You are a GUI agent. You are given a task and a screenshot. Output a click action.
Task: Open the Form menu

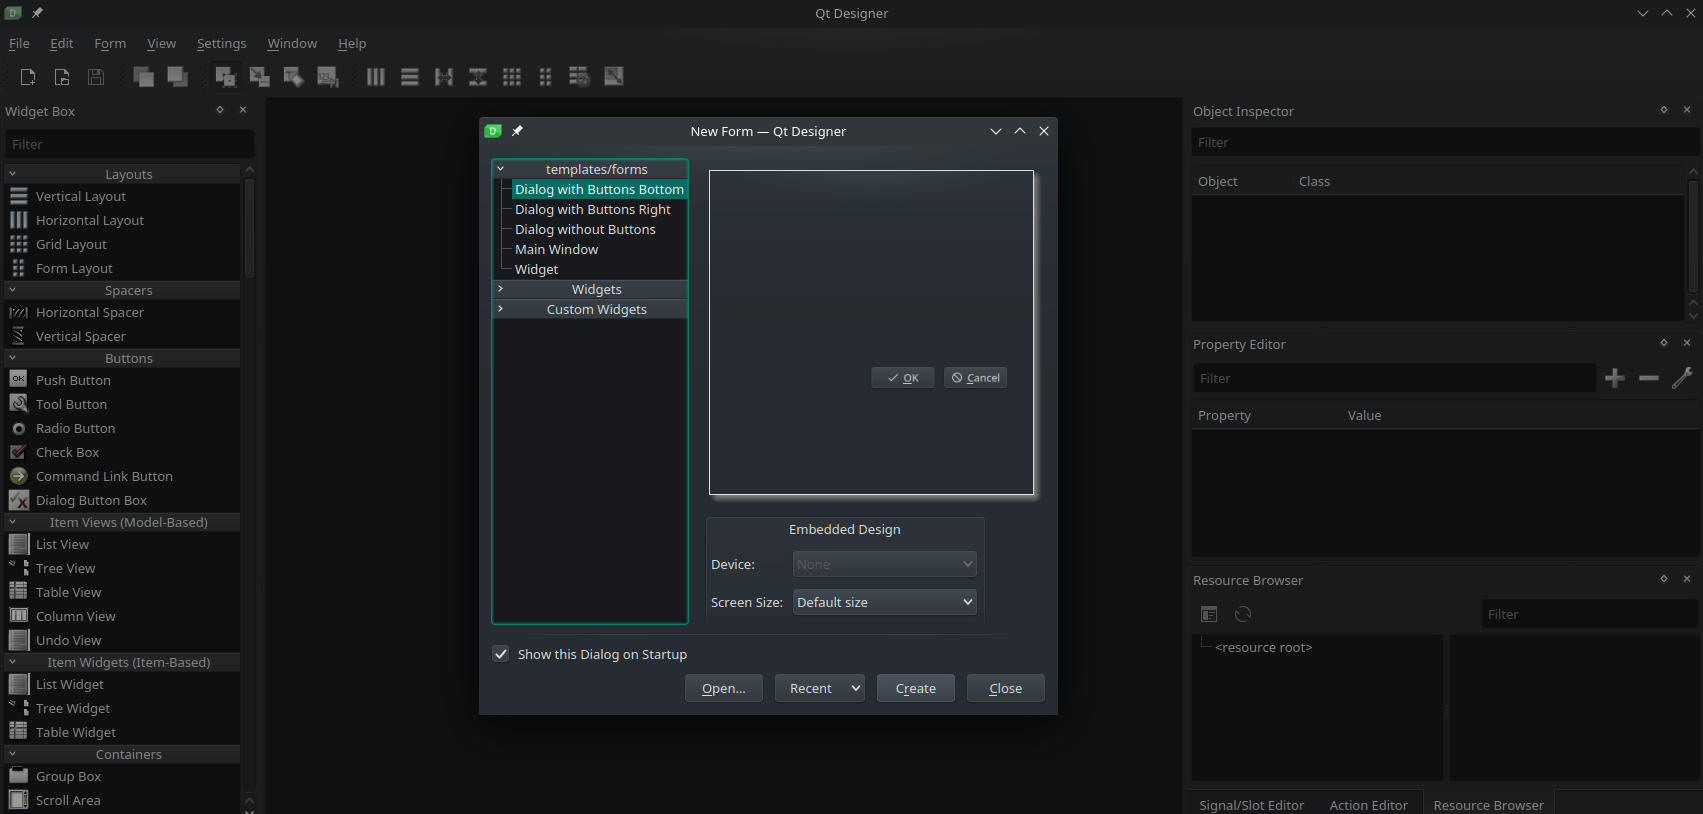click(x=110, y=43)
